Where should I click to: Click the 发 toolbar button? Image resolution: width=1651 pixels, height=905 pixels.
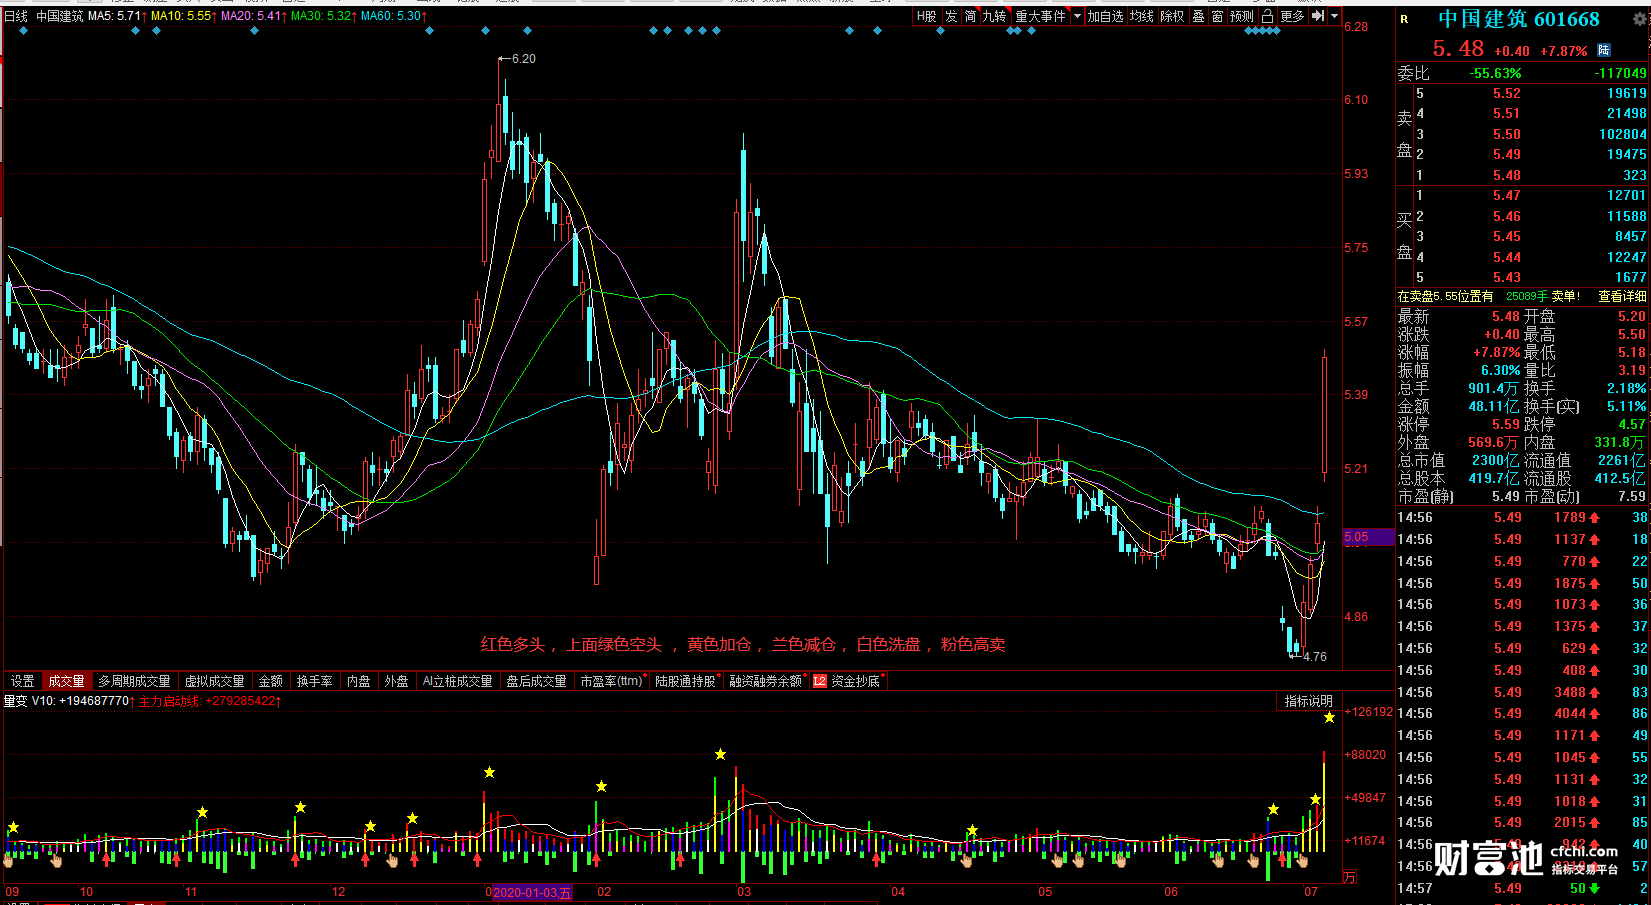951,16
